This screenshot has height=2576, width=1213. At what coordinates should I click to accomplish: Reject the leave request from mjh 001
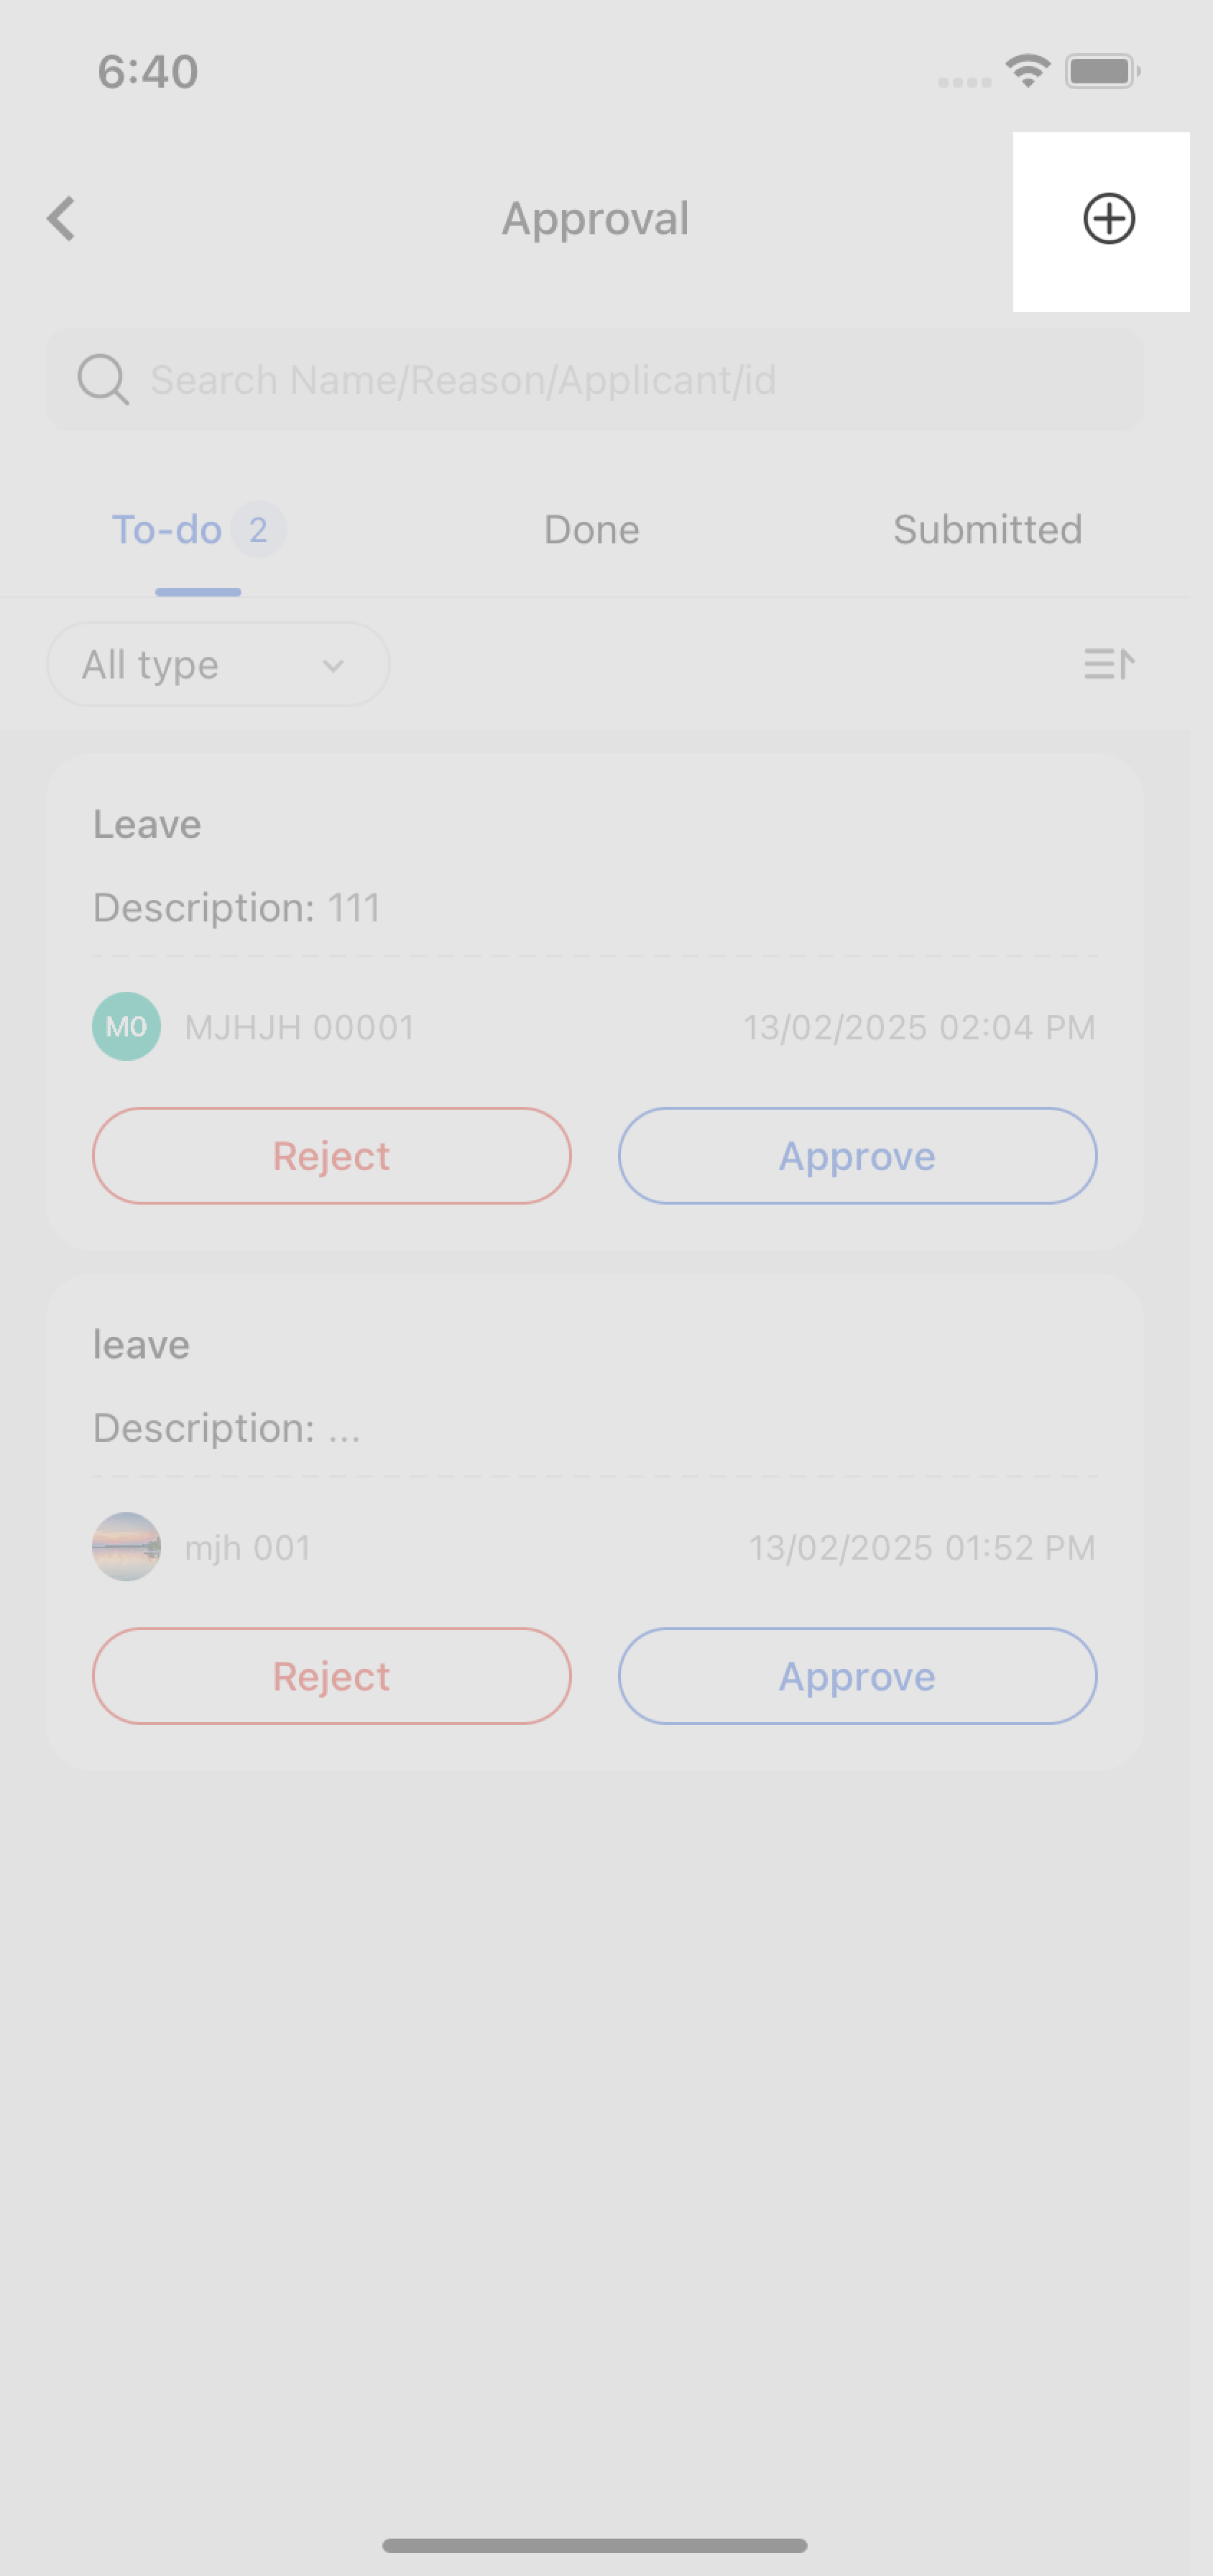click(x=331, y=1676)
